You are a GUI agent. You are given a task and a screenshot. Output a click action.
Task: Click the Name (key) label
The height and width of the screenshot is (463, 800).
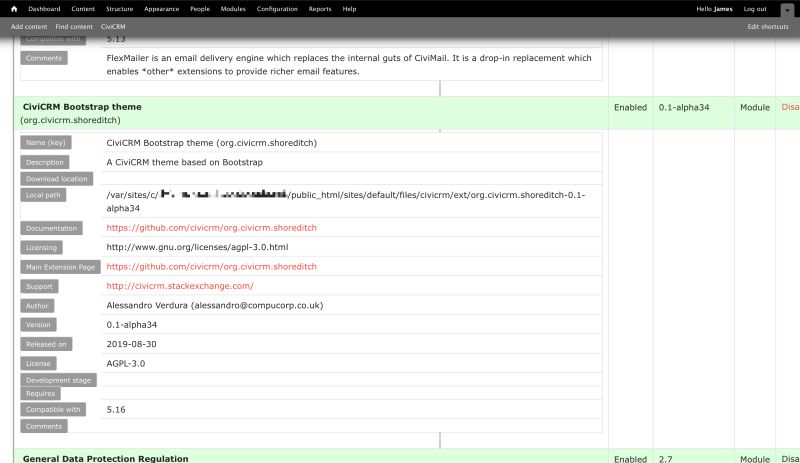(x=46, y=142)
